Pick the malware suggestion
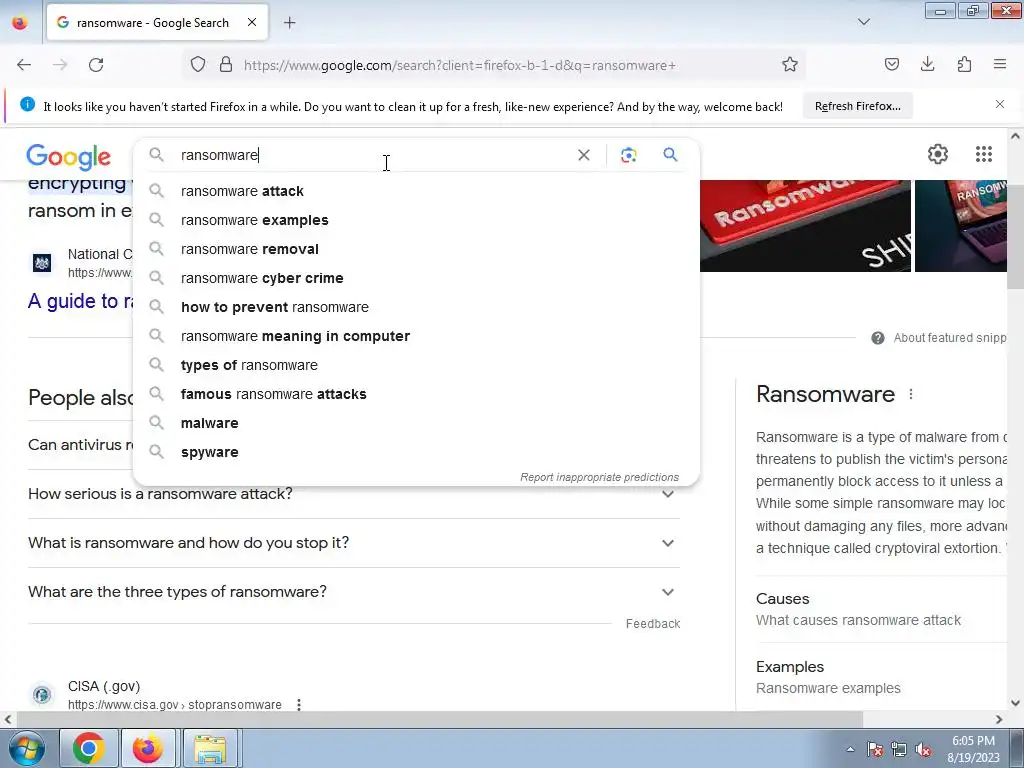Image resolution: width=1024 pixels, height=768 pixels. (x=416, y=423)
